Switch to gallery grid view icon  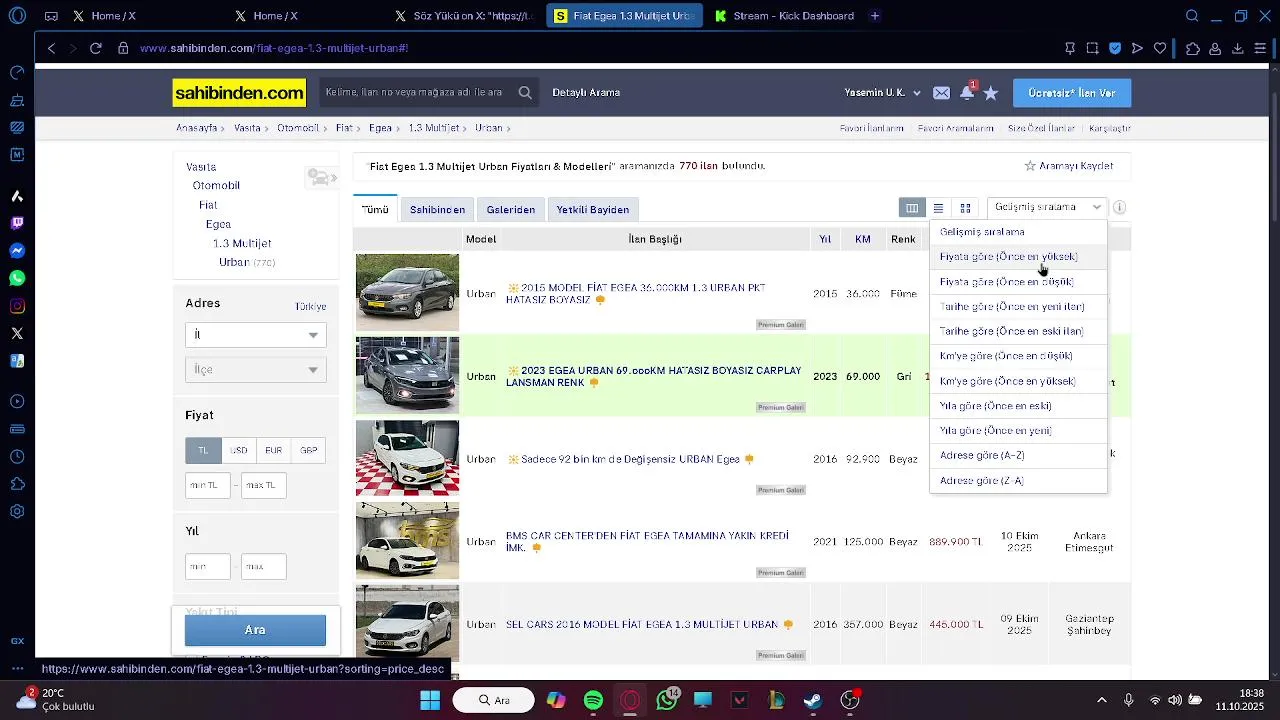pos(965,208)
